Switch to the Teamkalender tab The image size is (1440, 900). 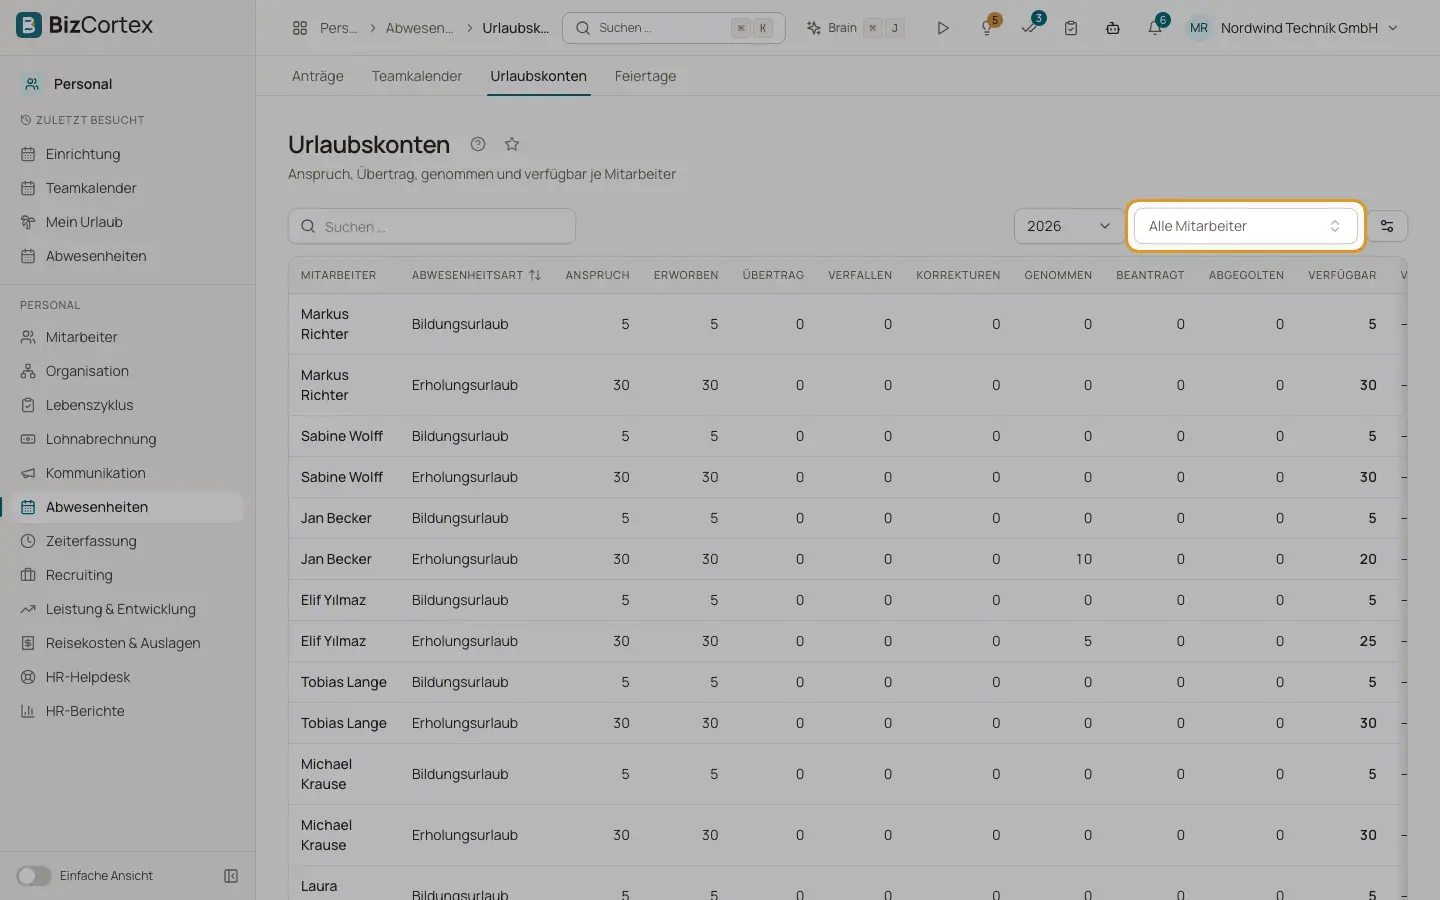point(417,76)
